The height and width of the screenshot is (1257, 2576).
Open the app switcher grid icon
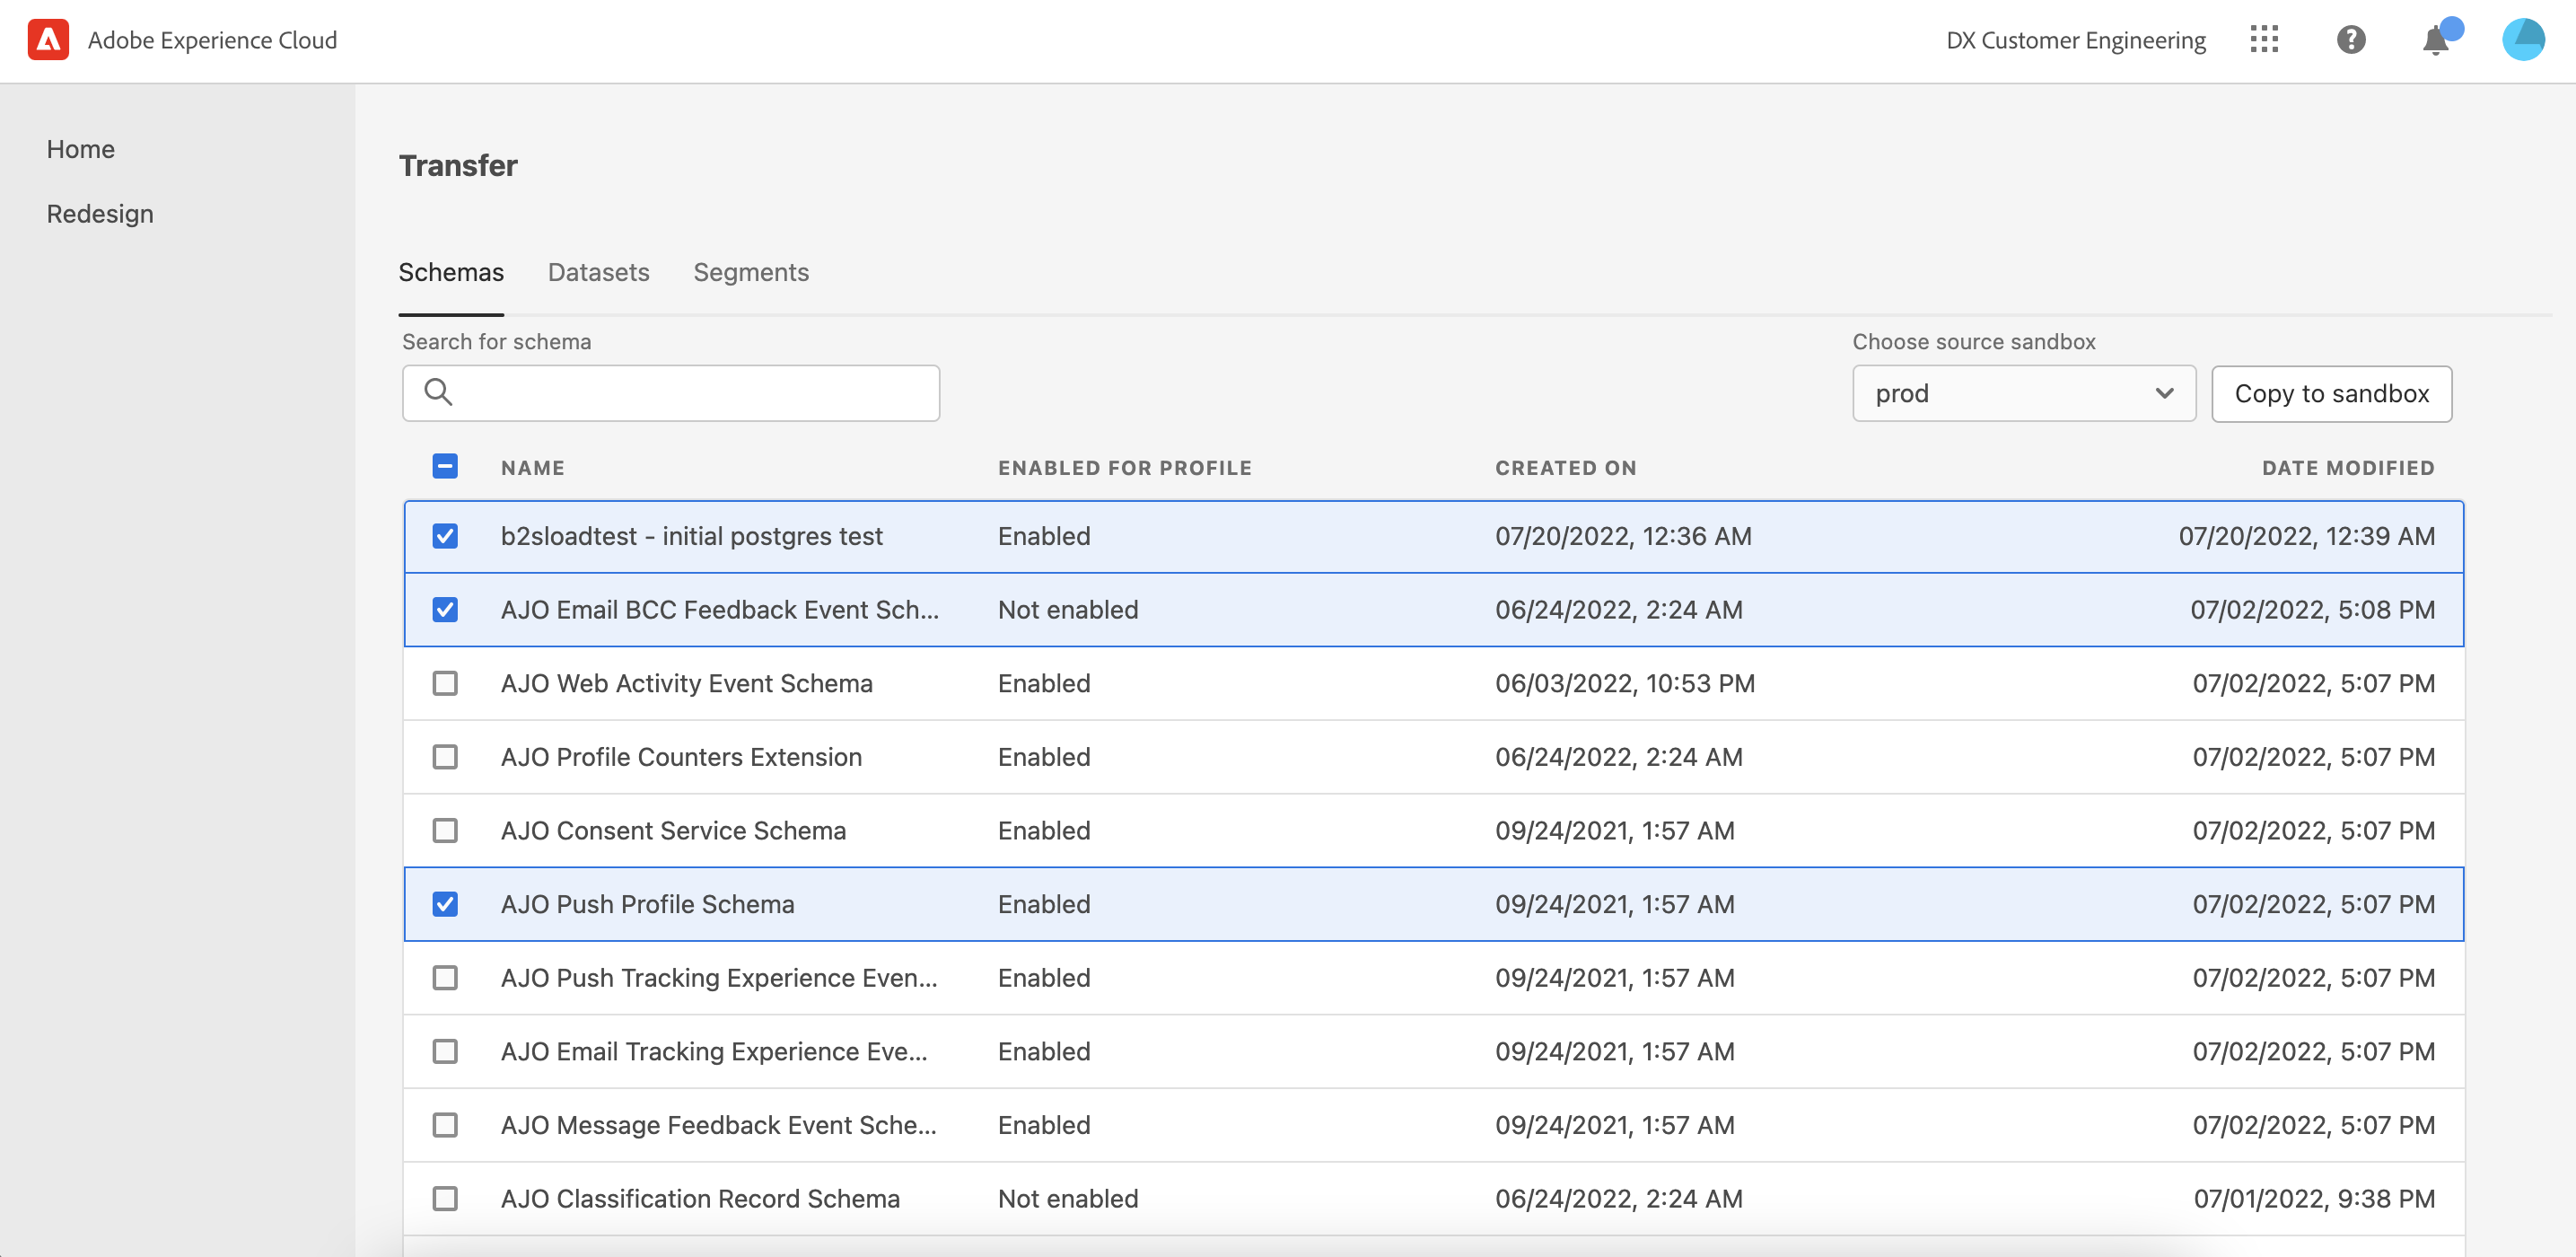(2264, 40)
